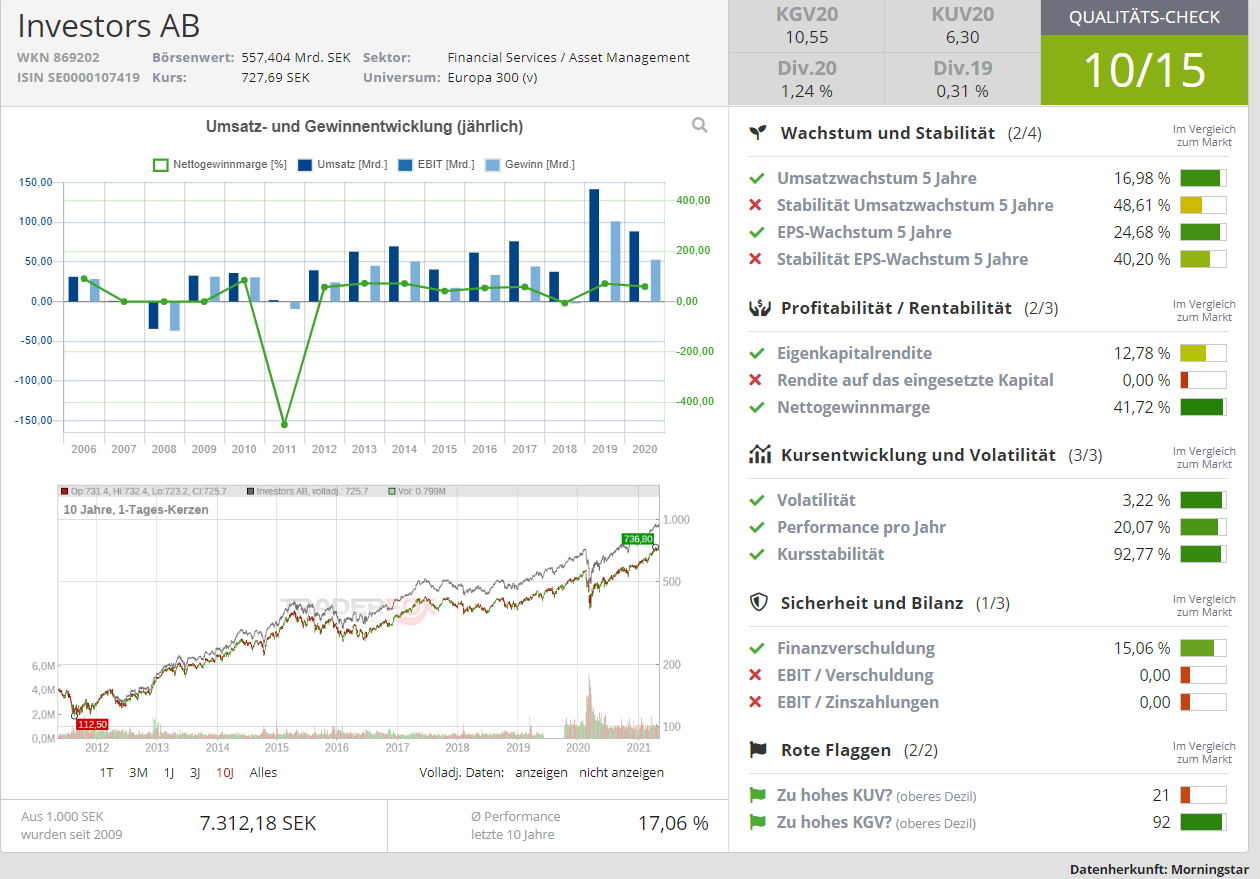Click the 92,77 % Kursstabilität value
Screen dimensions: 1260x879
(x=1142, y=554)
